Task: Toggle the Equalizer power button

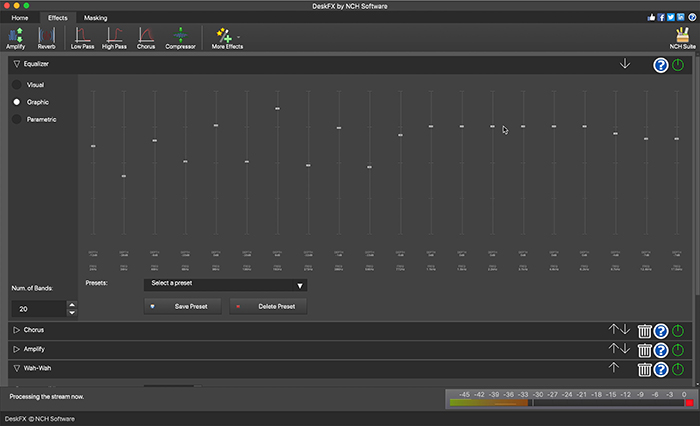Action: click(678, 65)
